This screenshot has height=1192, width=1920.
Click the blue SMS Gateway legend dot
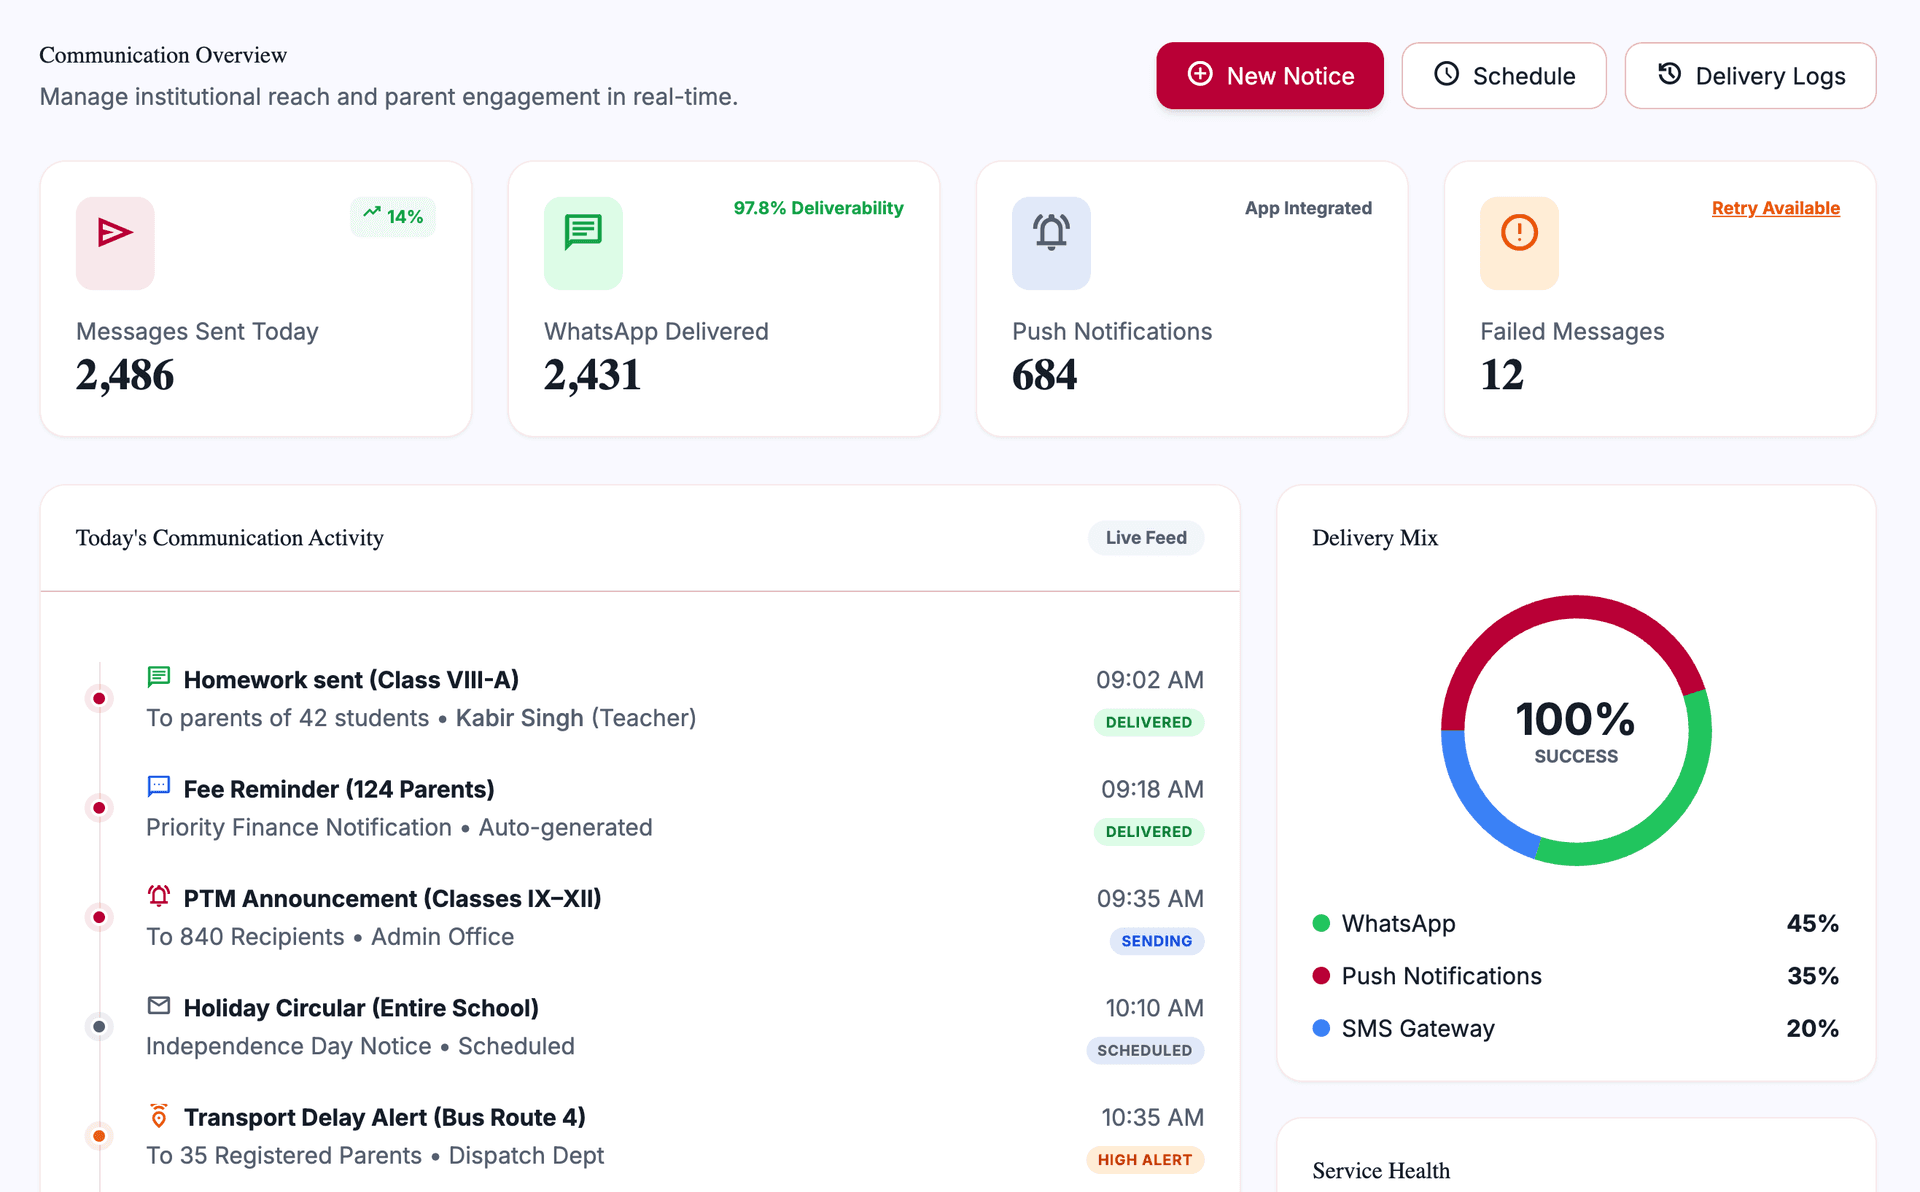[1321, 1028]
